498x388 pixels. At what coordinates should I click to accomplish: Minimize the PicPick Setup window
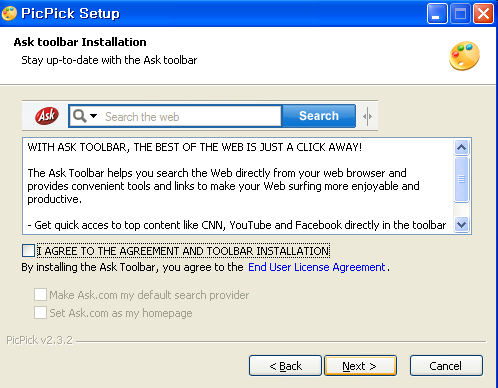coord(437,14)
